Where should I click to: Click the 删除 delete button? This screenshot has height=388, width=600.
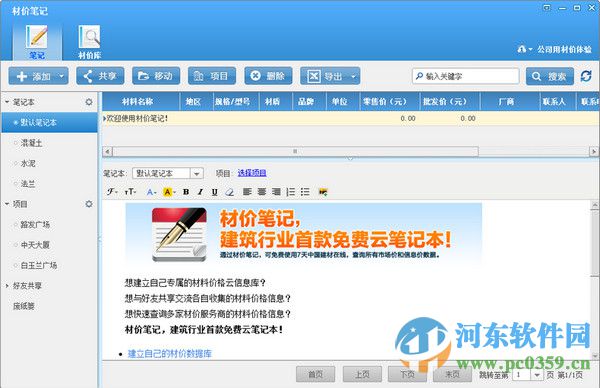268,76
